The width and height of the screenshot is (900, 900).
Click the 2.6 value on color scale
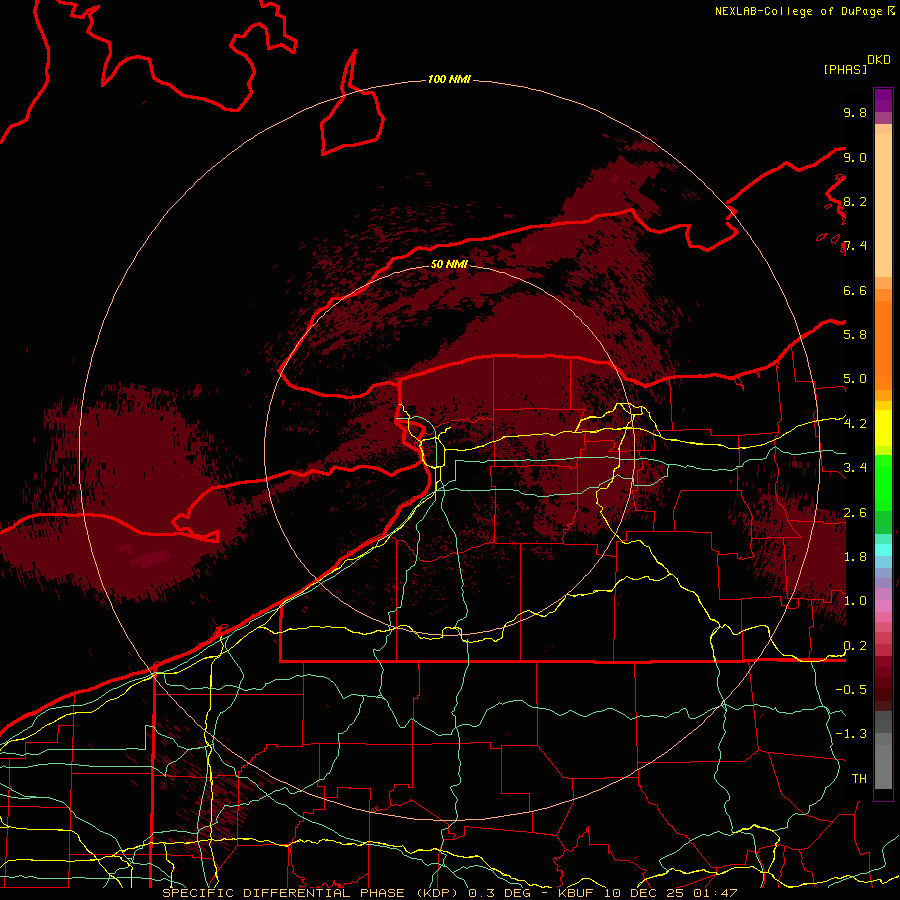click(x=855, y=513)
